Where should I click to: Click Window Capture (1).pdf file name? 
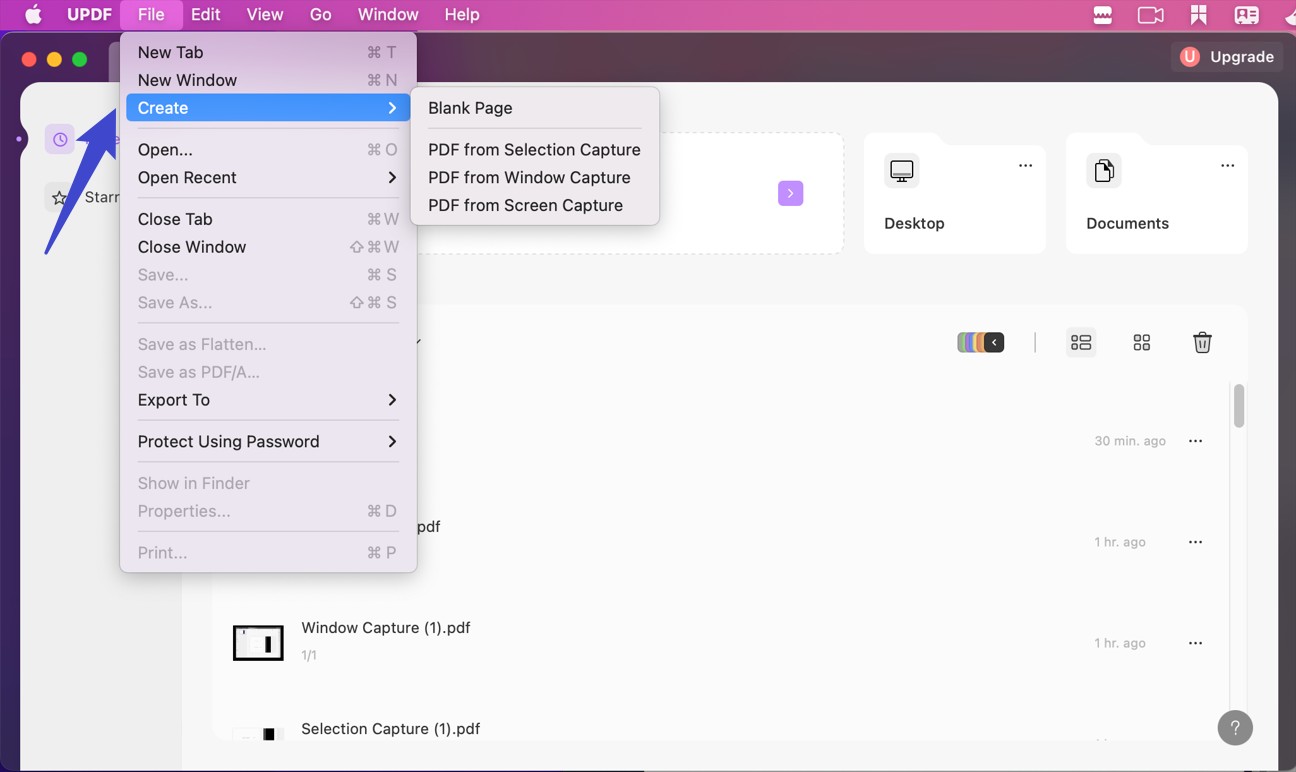[386, 628]
